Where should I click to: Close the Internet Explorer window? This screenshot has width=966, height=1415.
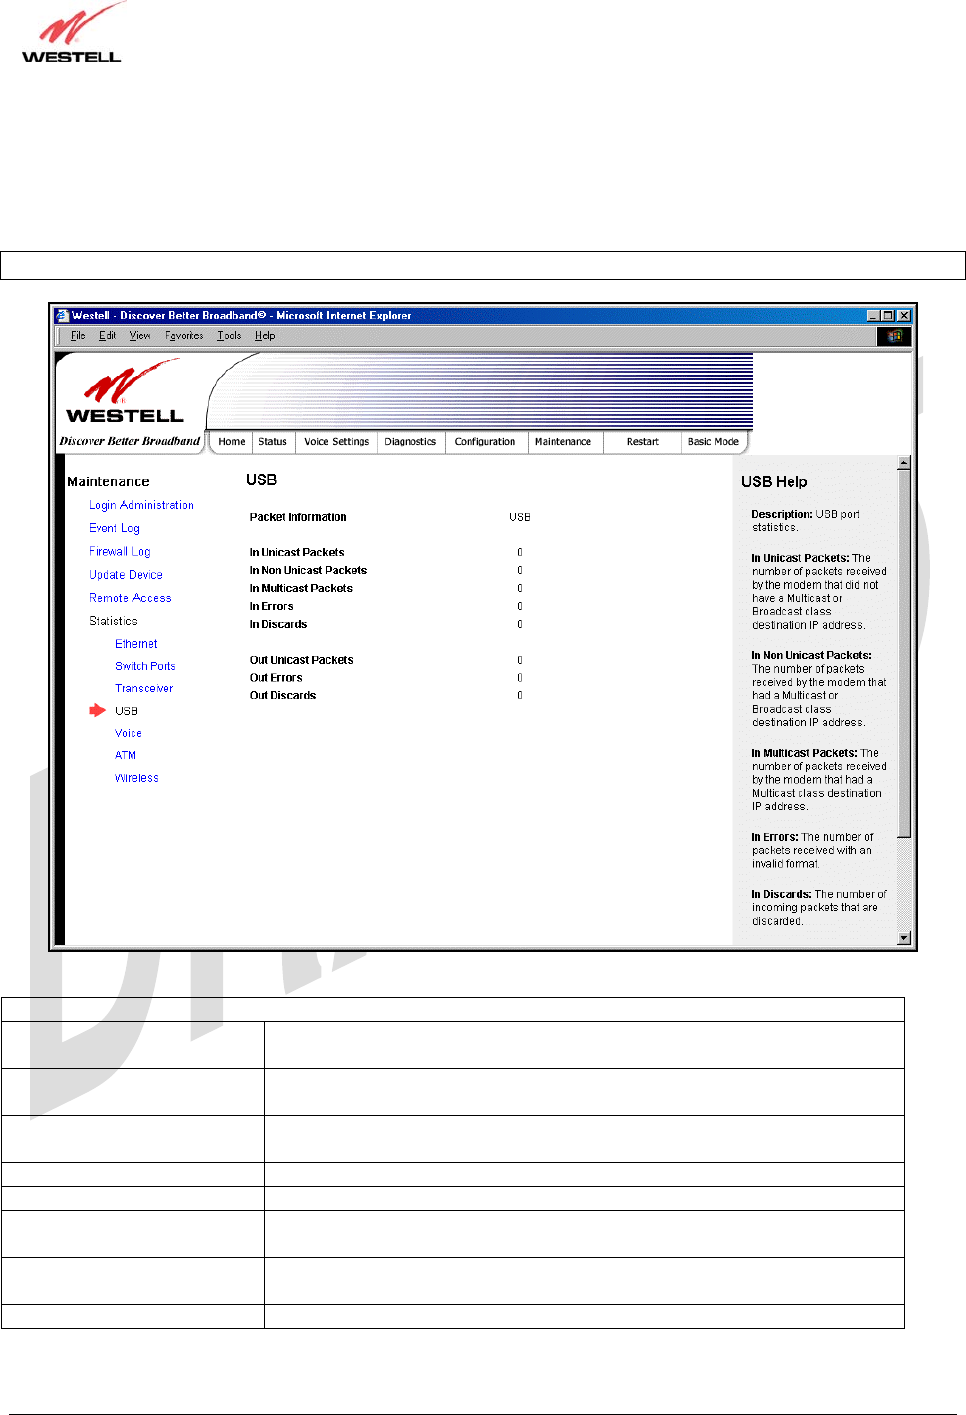pos(903,315)
